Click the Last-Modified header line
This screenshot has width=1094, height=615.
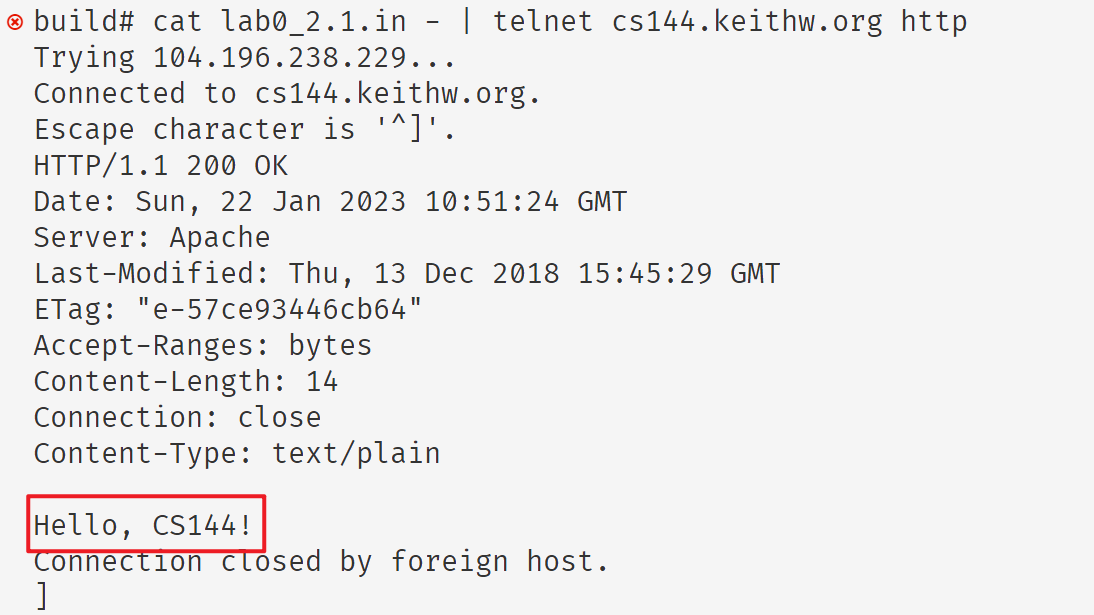(x=406, y=273)
